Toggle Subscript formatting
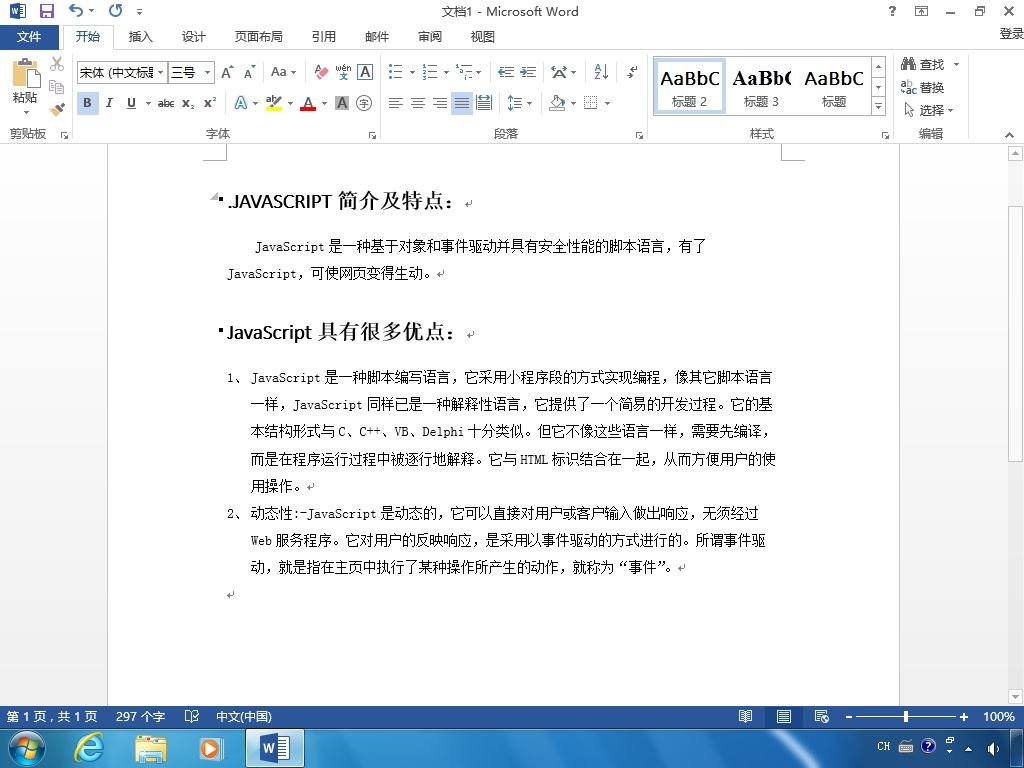This screenshot has height=768, width=1024. click(188, 103)
